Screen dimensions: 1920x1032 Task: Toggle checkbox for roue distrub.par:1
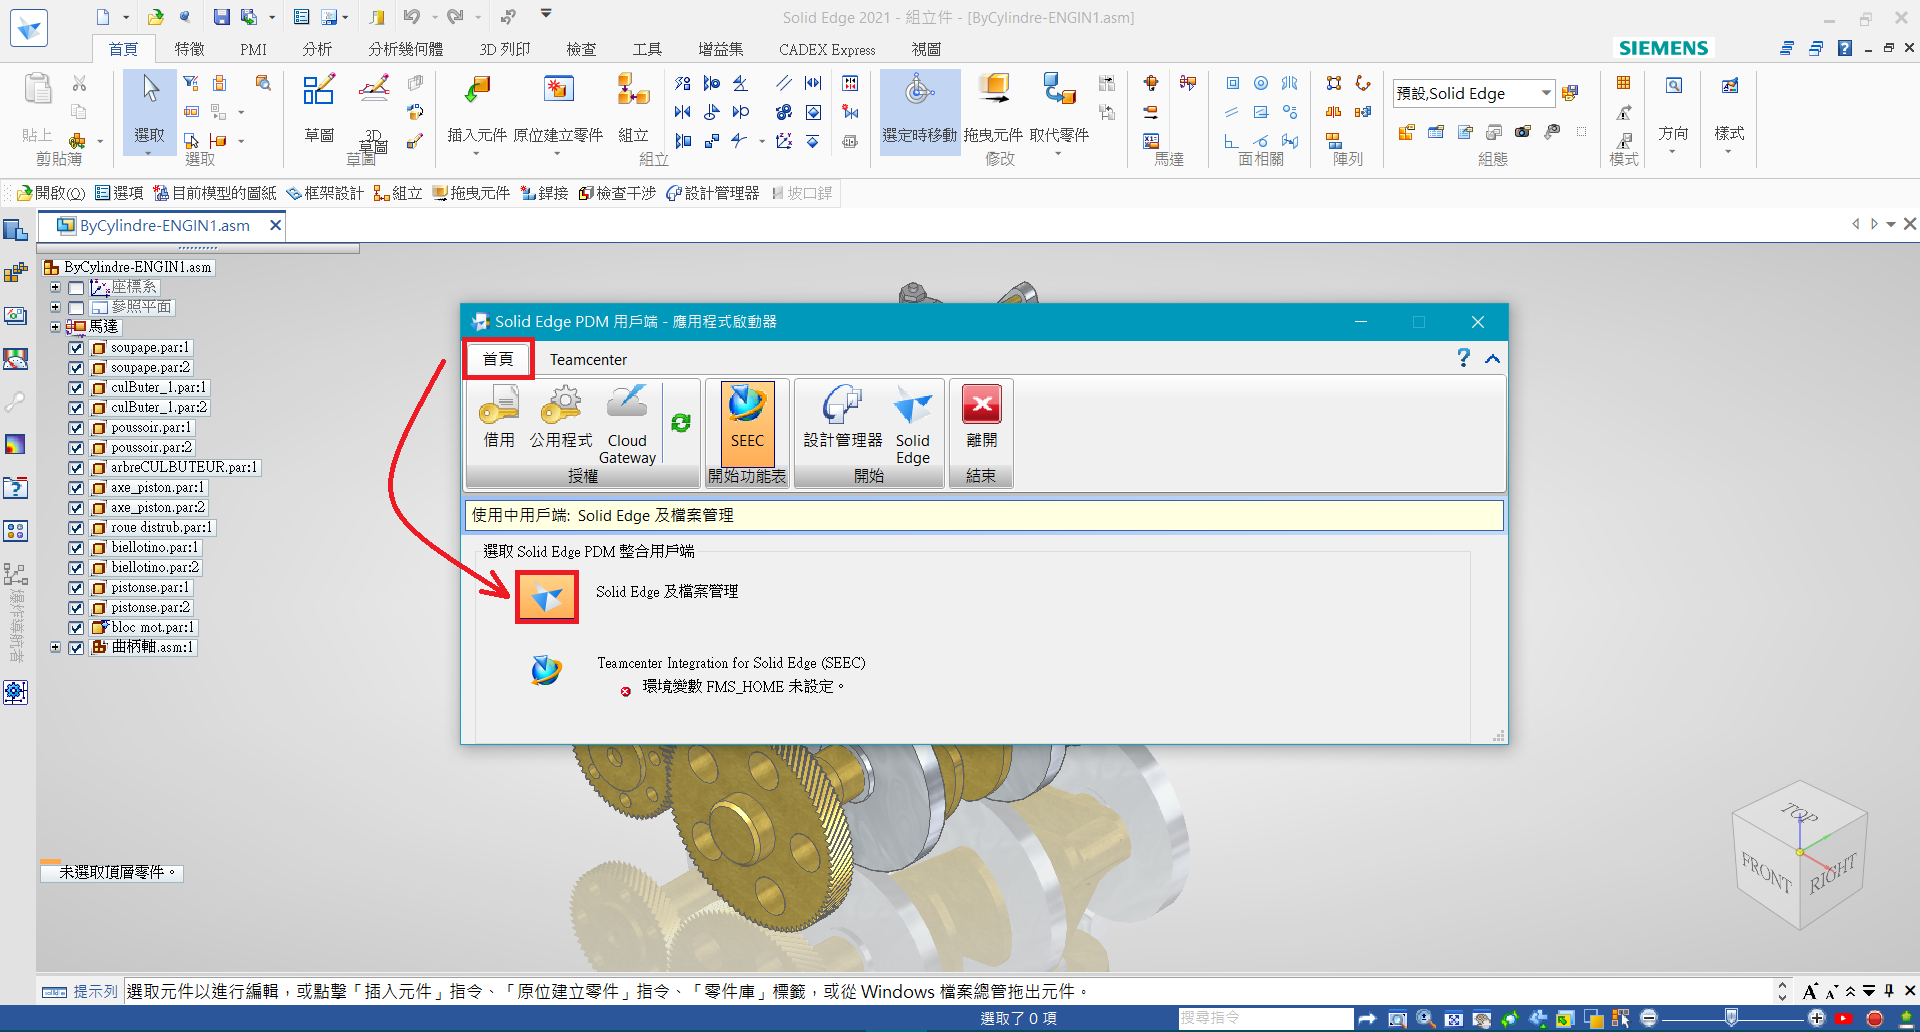point(76,528)
